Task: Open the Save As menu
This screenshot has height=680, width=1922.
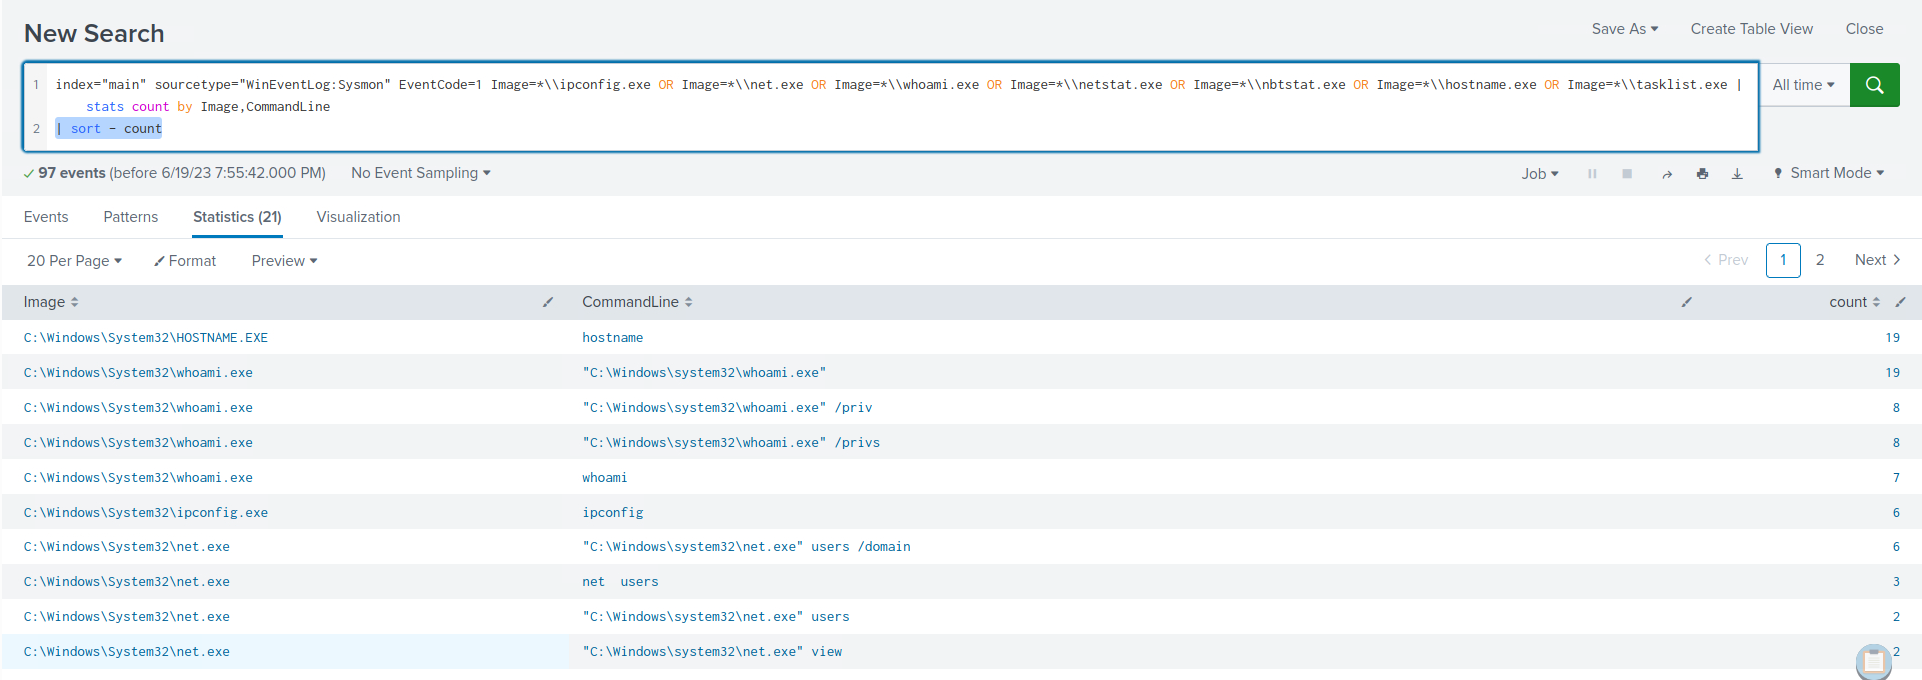Action: 1624,29
